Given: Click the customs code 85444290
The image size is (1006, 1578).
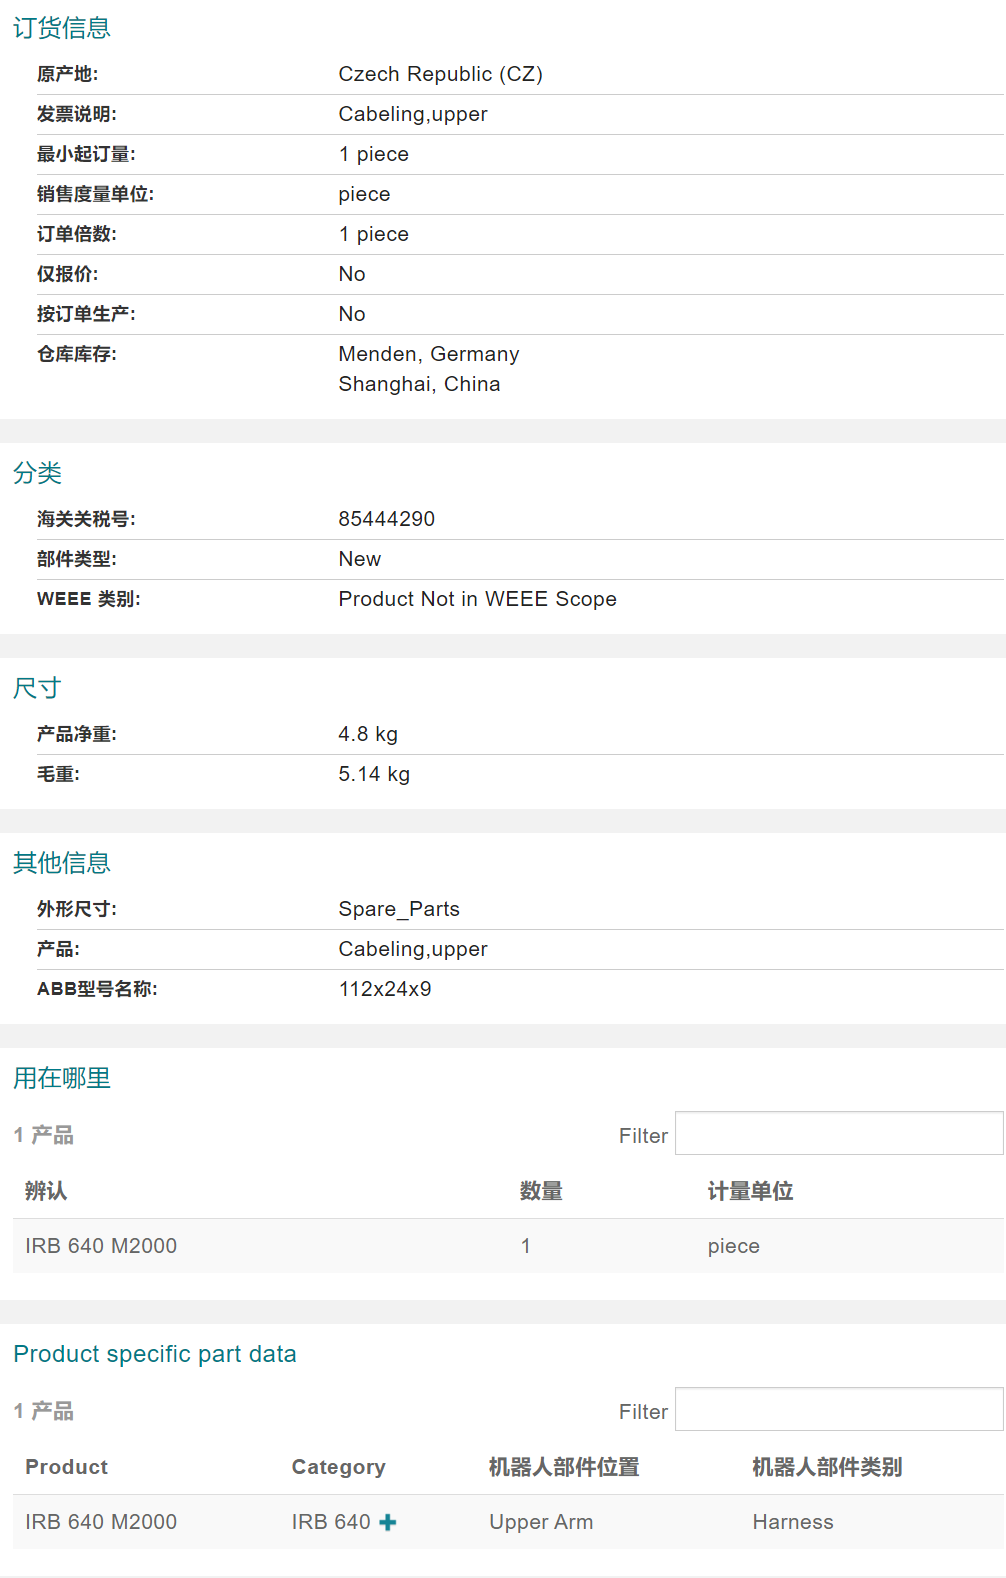Looking at the screenshot, I should (387, 519).
